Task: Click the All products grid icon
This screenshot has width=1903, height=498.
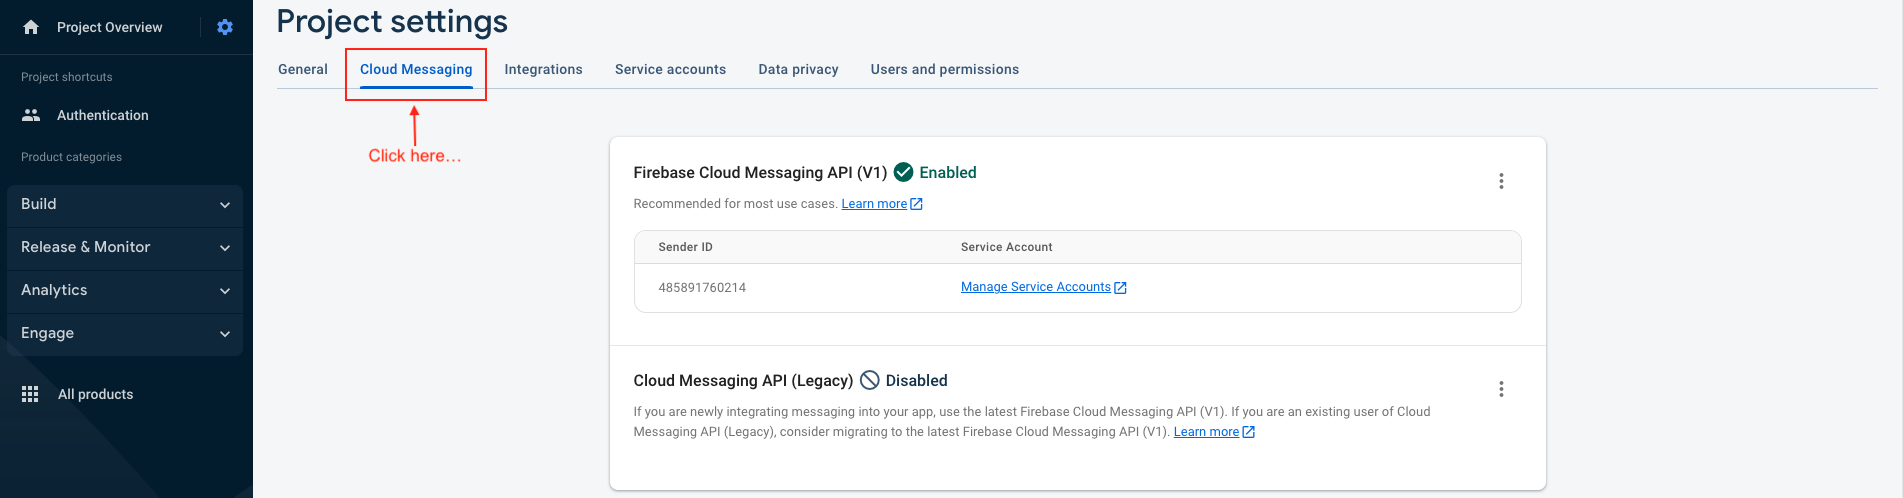Action: (30, 394)
